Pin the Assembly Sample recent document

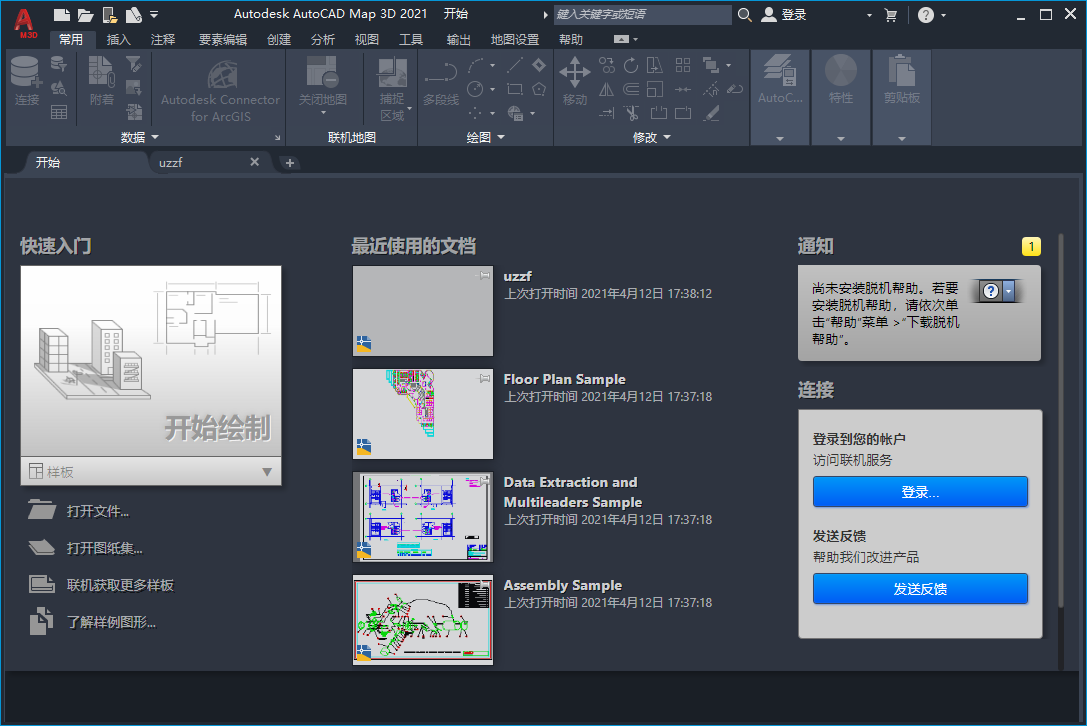485,584
